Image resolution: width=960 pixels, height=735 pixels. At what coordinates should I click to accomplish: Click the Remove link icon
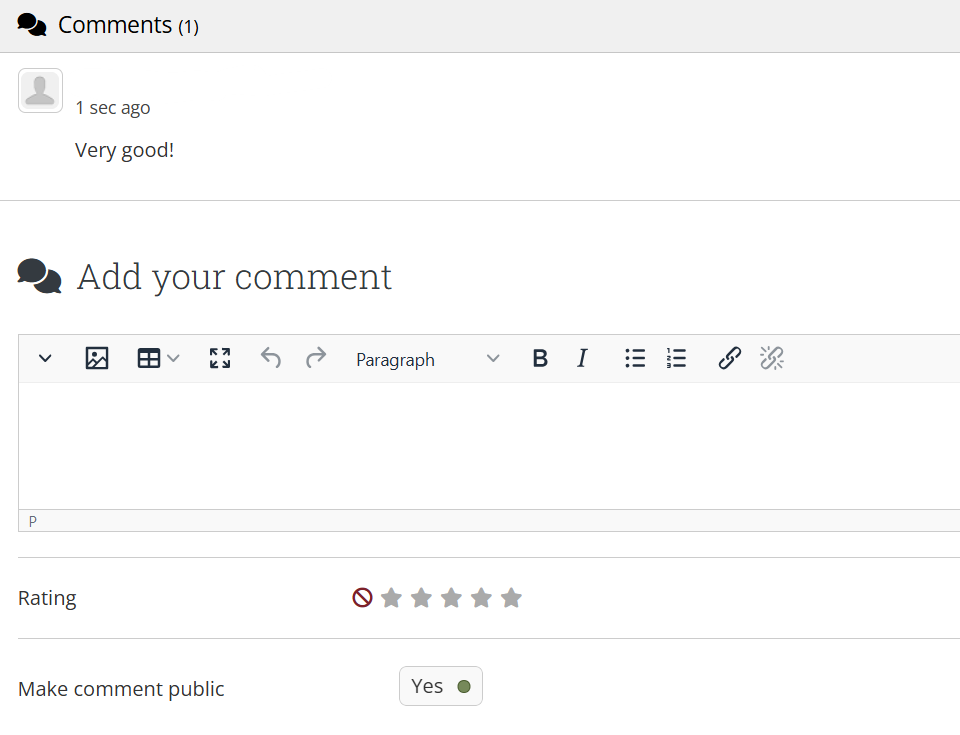[771, 359]
